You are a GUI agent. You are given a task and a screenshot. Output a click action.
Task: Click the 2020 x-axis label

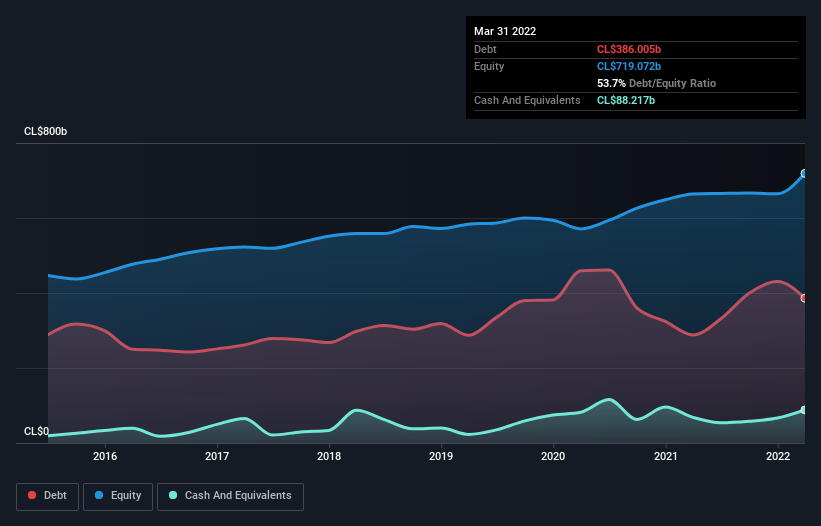tap(553, 456)
